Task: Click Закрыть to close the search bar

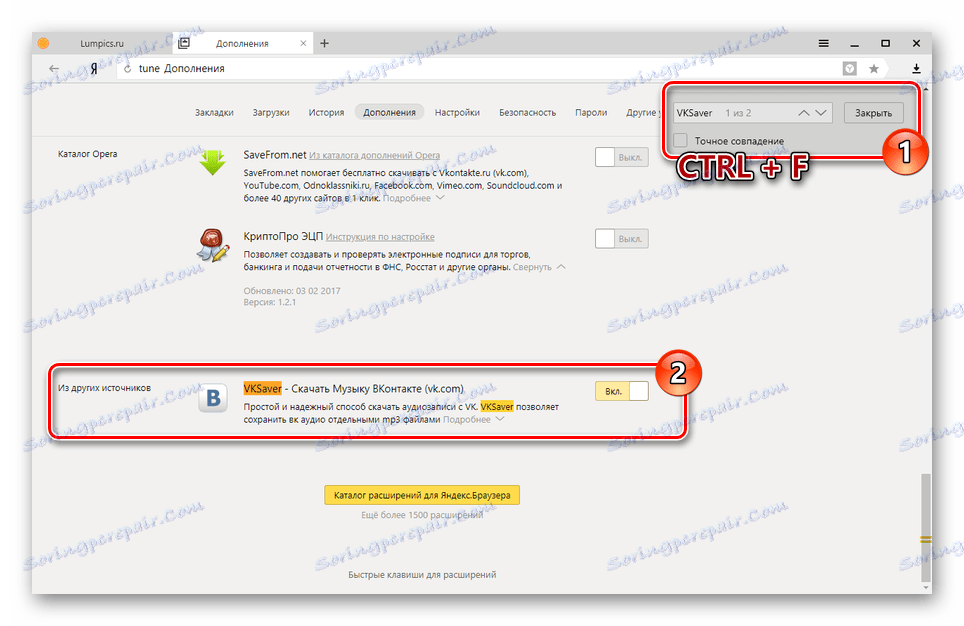Action: coord(873,113)
